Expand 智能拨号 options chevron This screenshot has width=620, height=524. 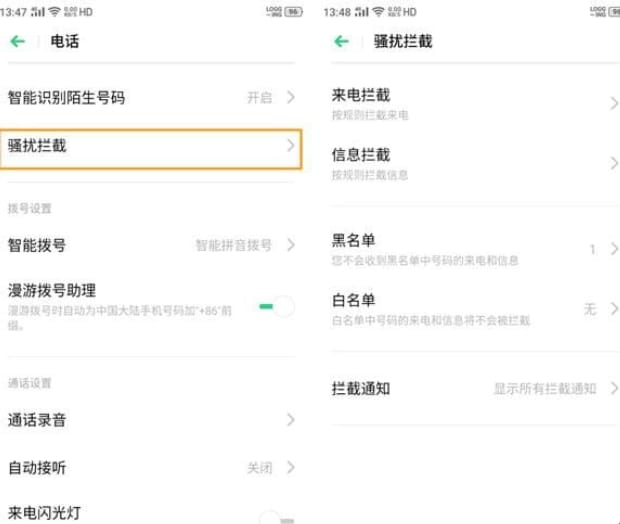(x=290, y=244)
